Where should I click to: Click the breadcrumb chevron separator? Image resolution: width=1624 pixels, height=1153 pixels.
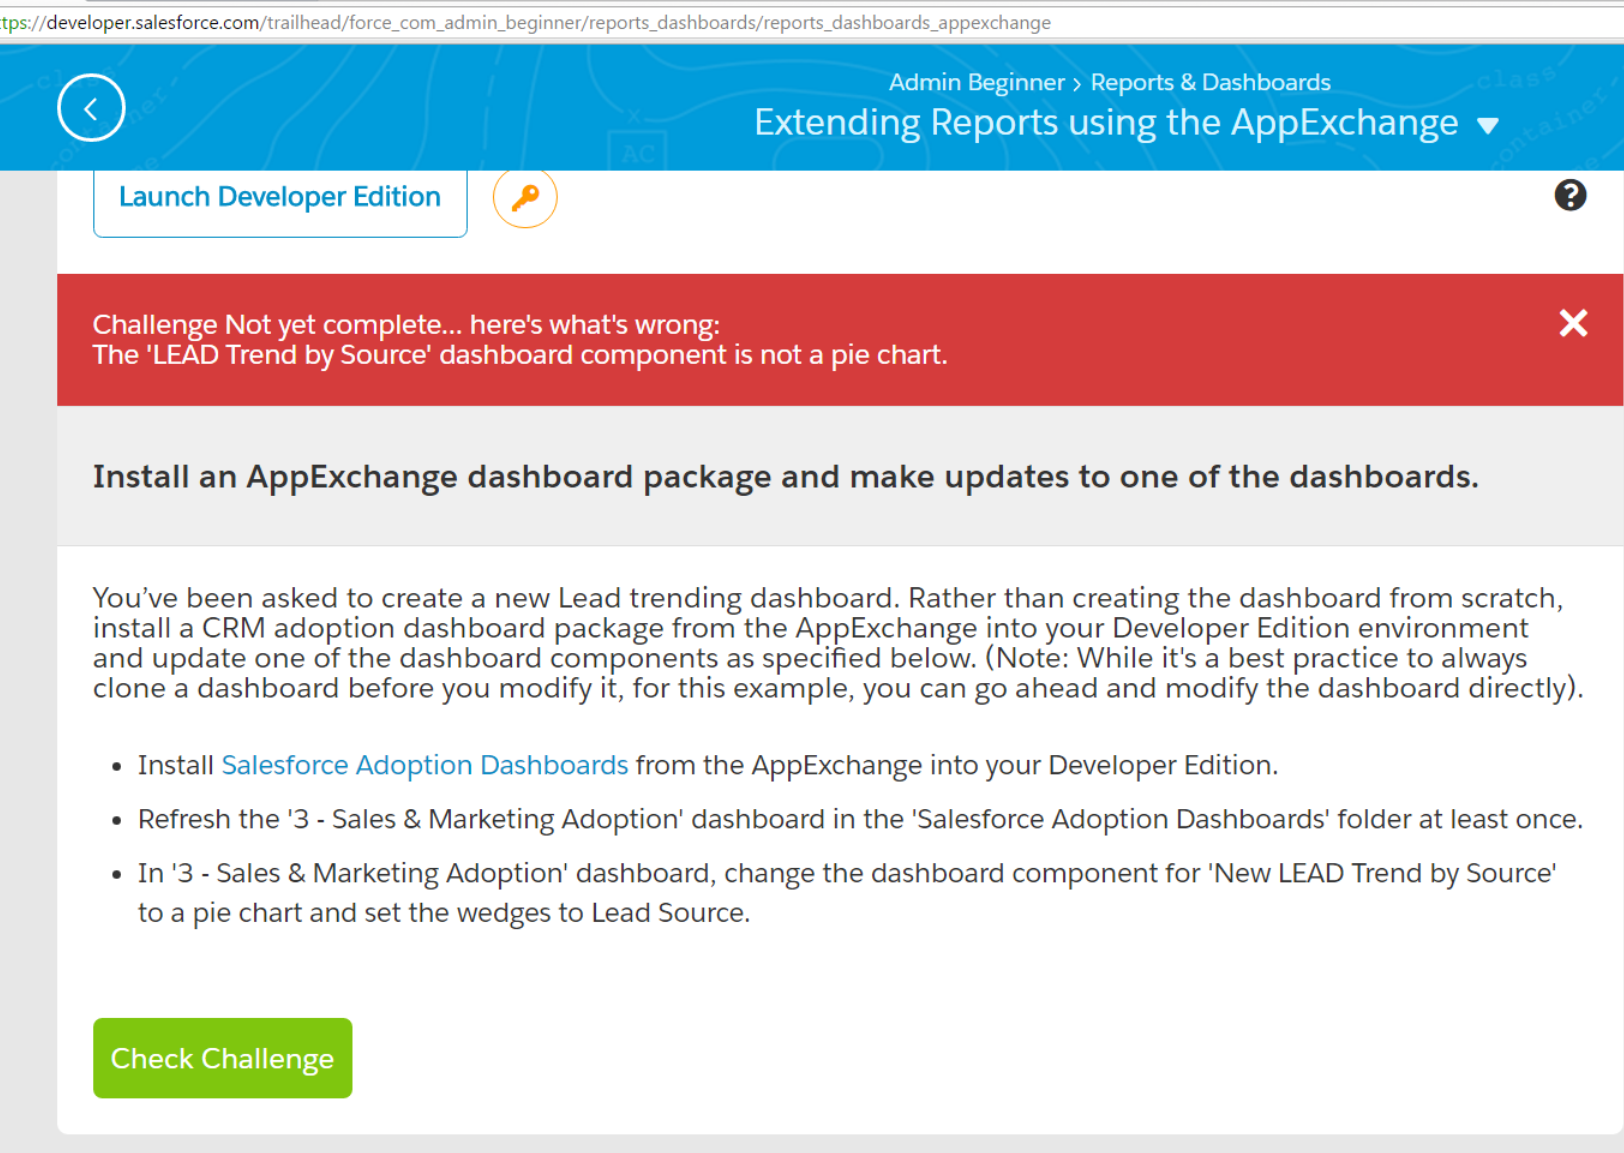pyautogui.click(x=1077, y=84)
